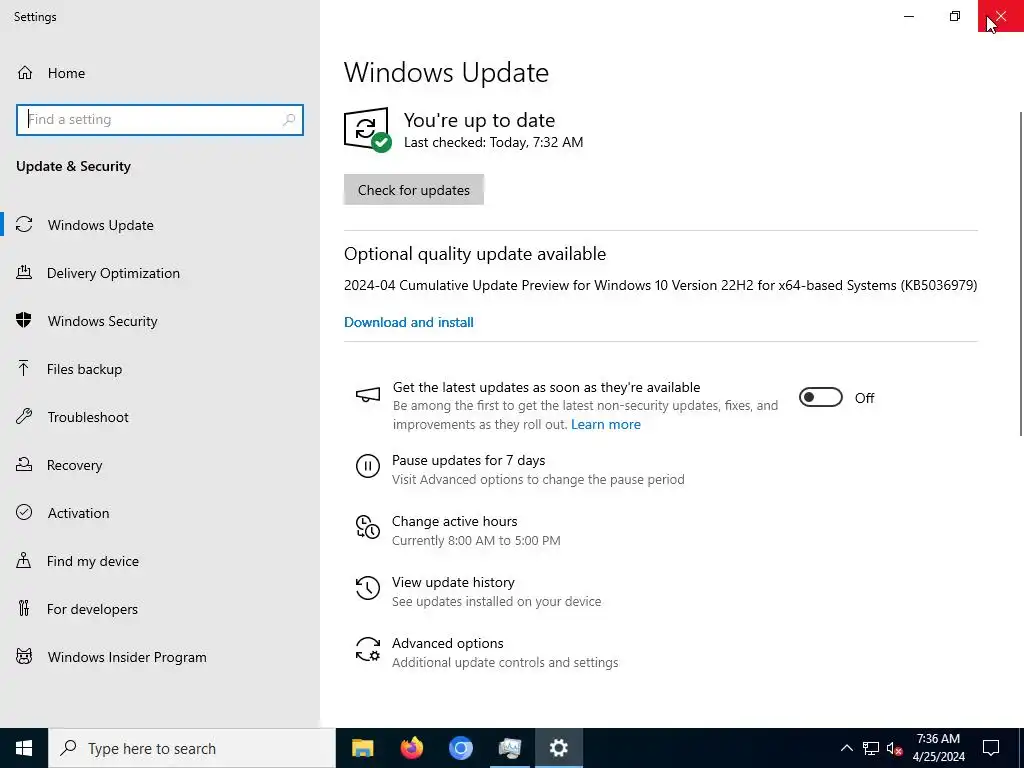The image size is (1024, 768).
Task: Click the Find a setting search box
Action: click(x=159, y=120)
